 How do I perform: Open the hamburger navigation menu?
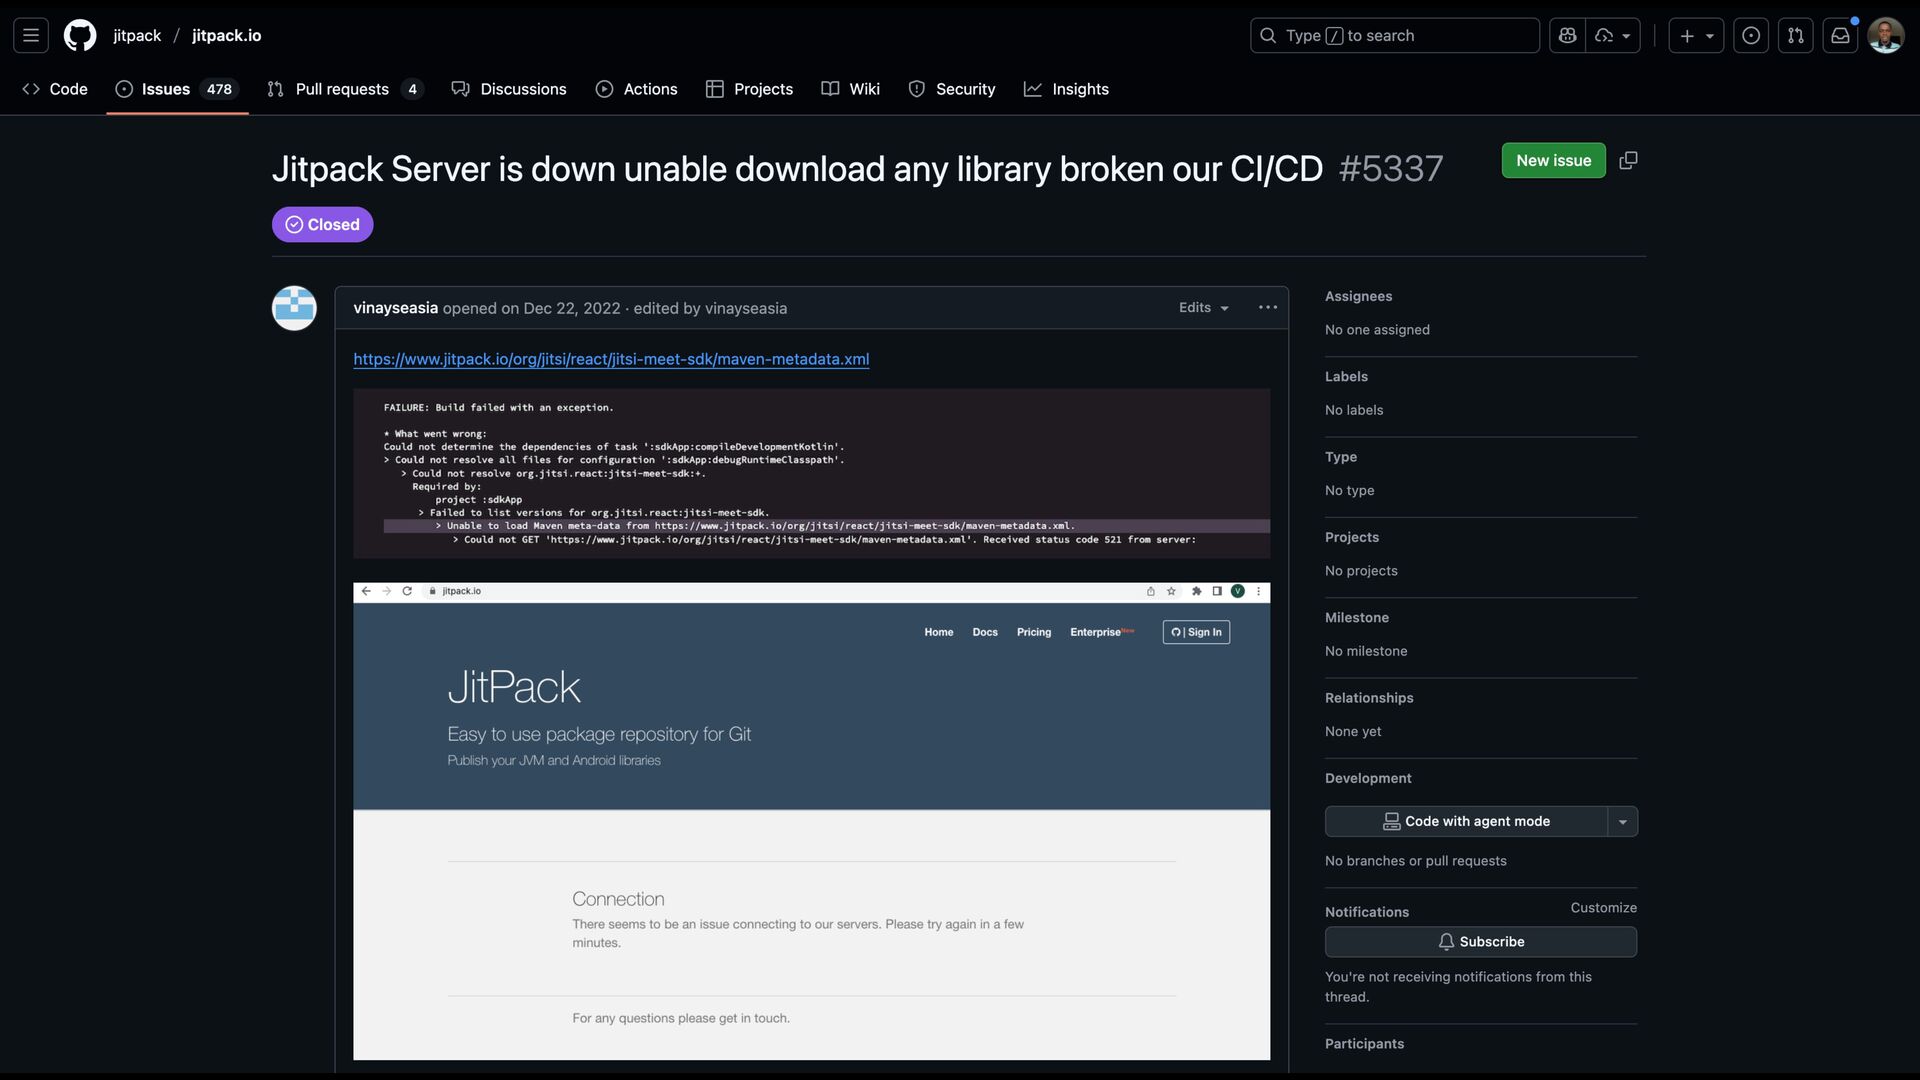coord(31,35)
